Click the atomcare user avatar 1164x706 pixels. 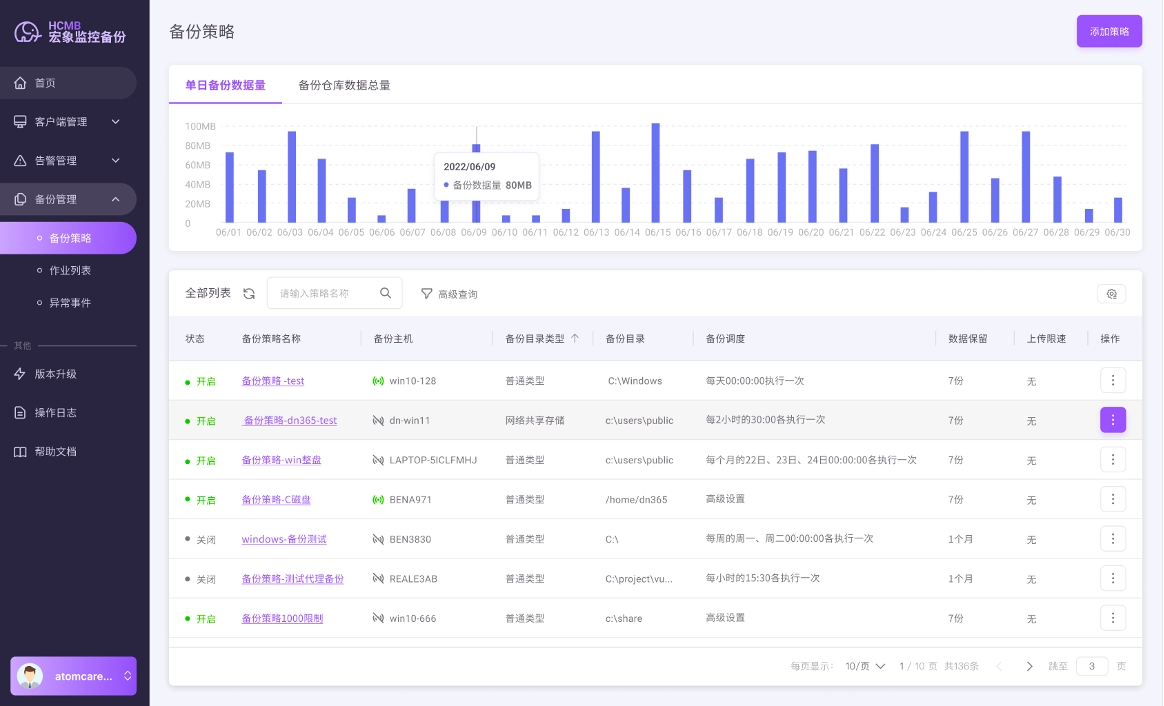(30, 676)
